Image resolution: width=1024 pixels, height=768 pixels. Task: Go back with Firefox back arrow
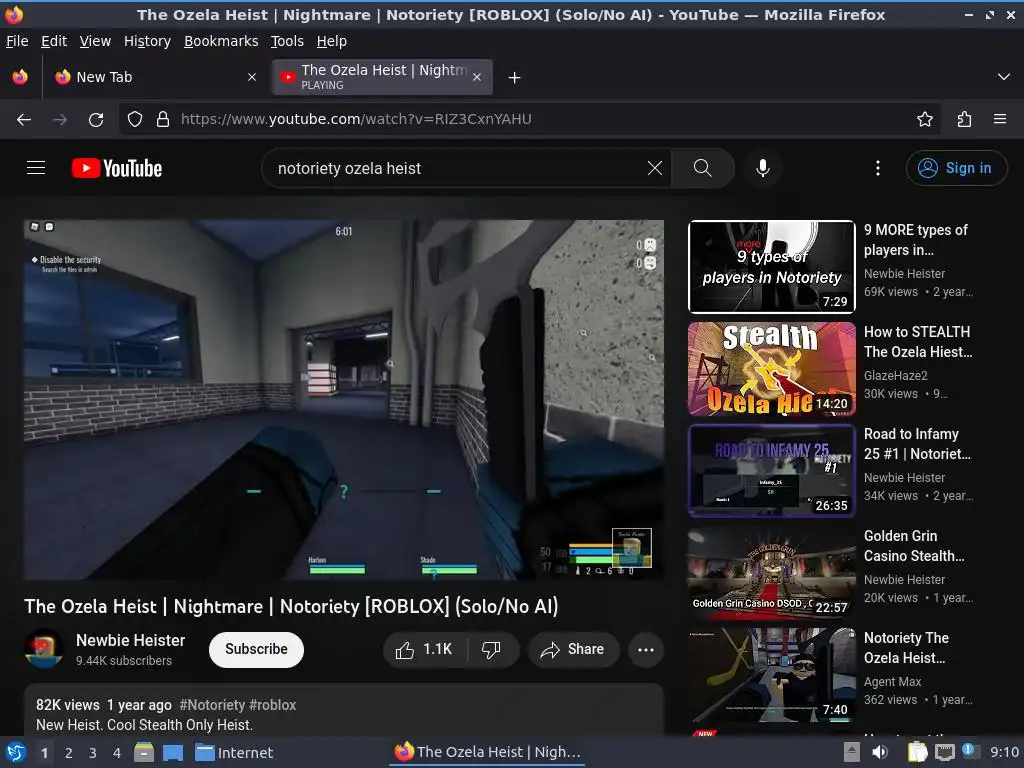click(x=24, y=120)
